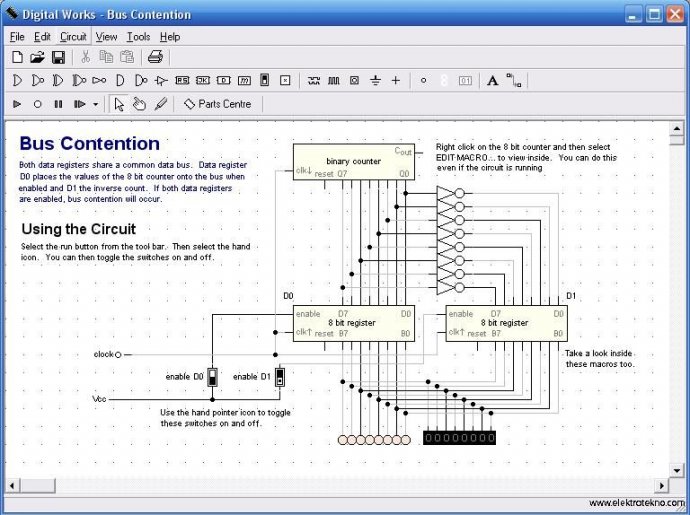
Task: Open the Circuit menu
Action: (73, 37)
